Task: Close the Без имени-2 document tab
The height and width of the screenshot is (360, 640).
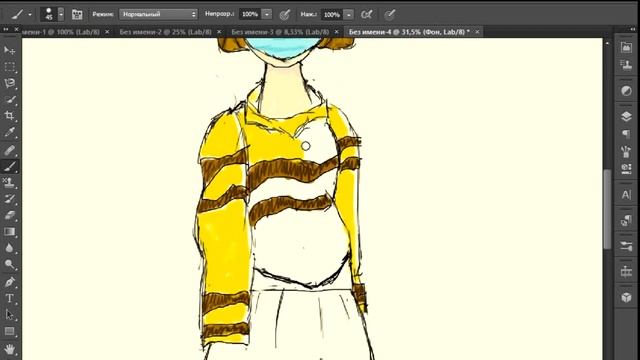Action: pos(219,31)
